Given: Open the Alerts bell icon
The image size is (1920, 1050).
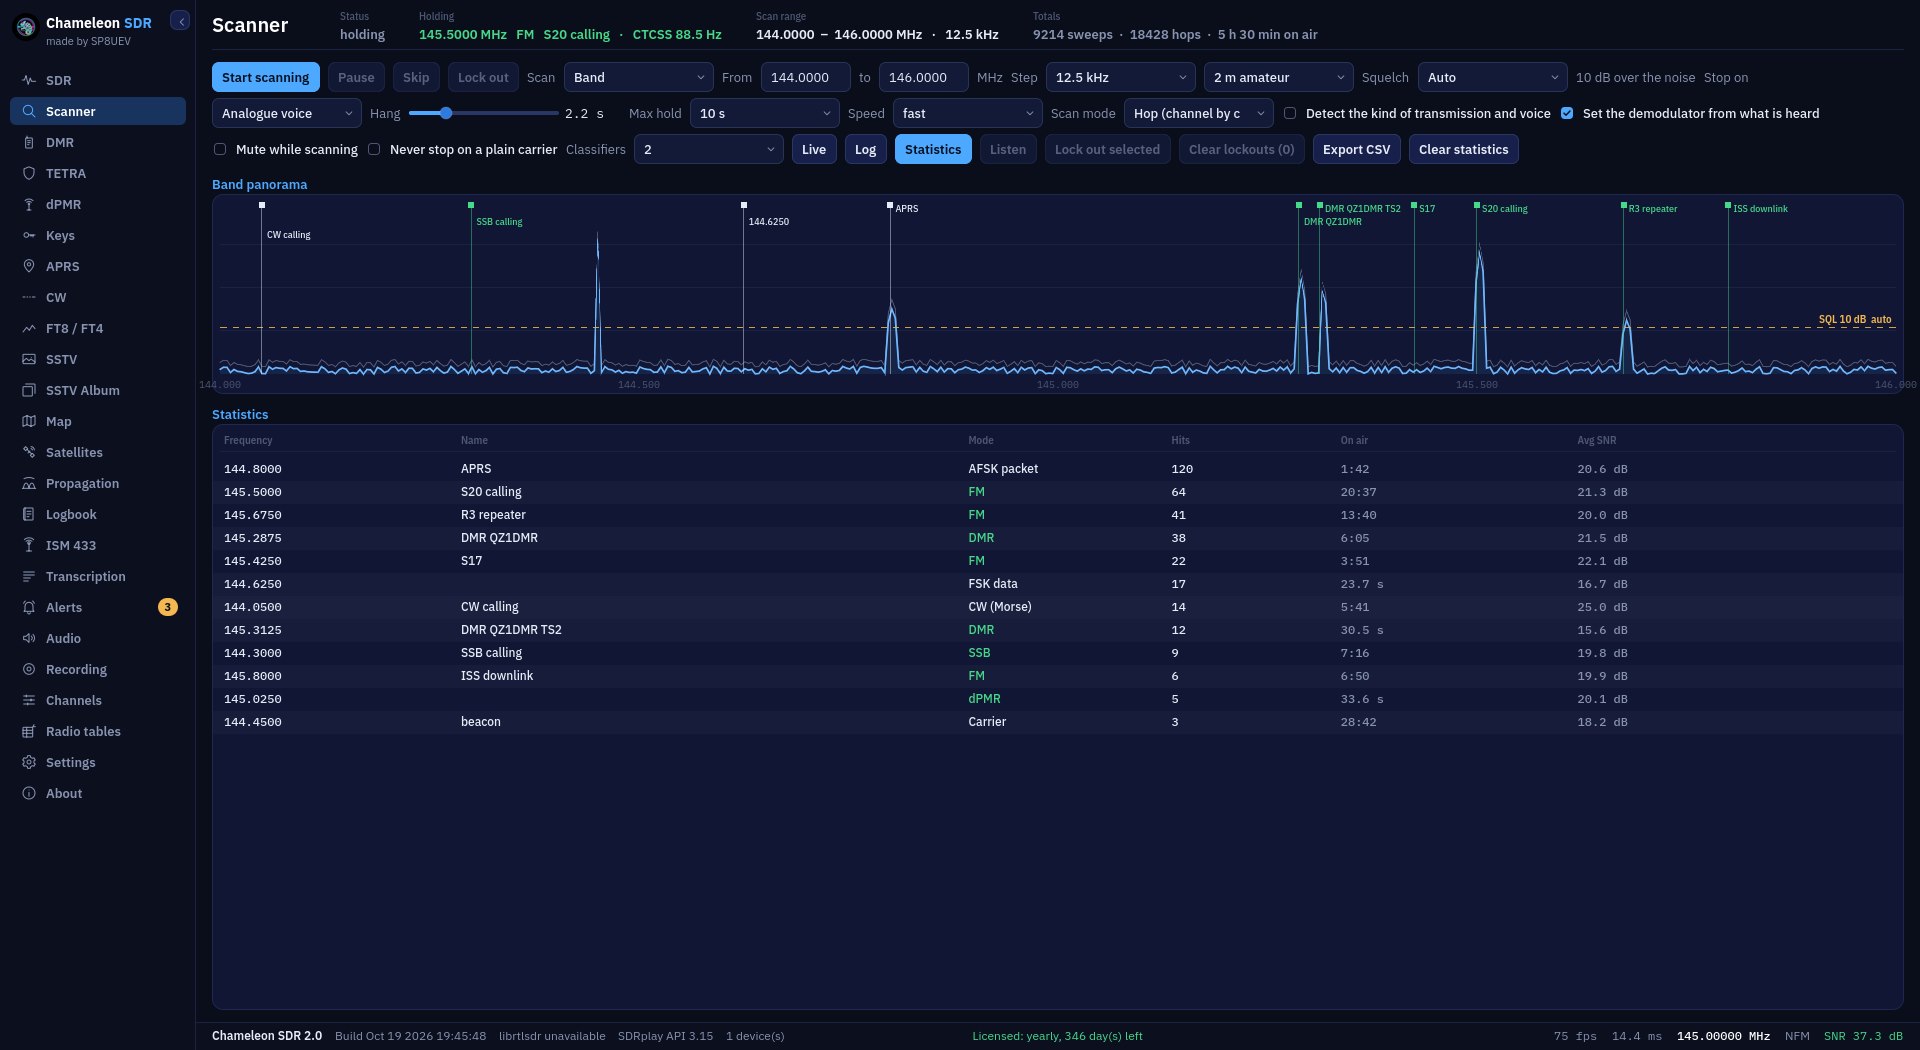Looking at the screenshot, I should pos(29,607).
